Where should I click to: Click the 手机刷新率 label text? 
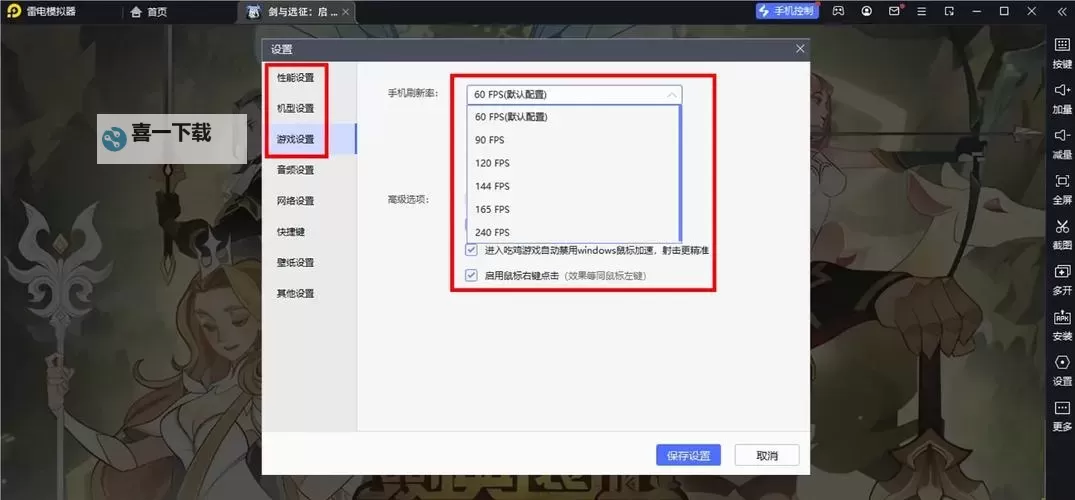point(413,93)
